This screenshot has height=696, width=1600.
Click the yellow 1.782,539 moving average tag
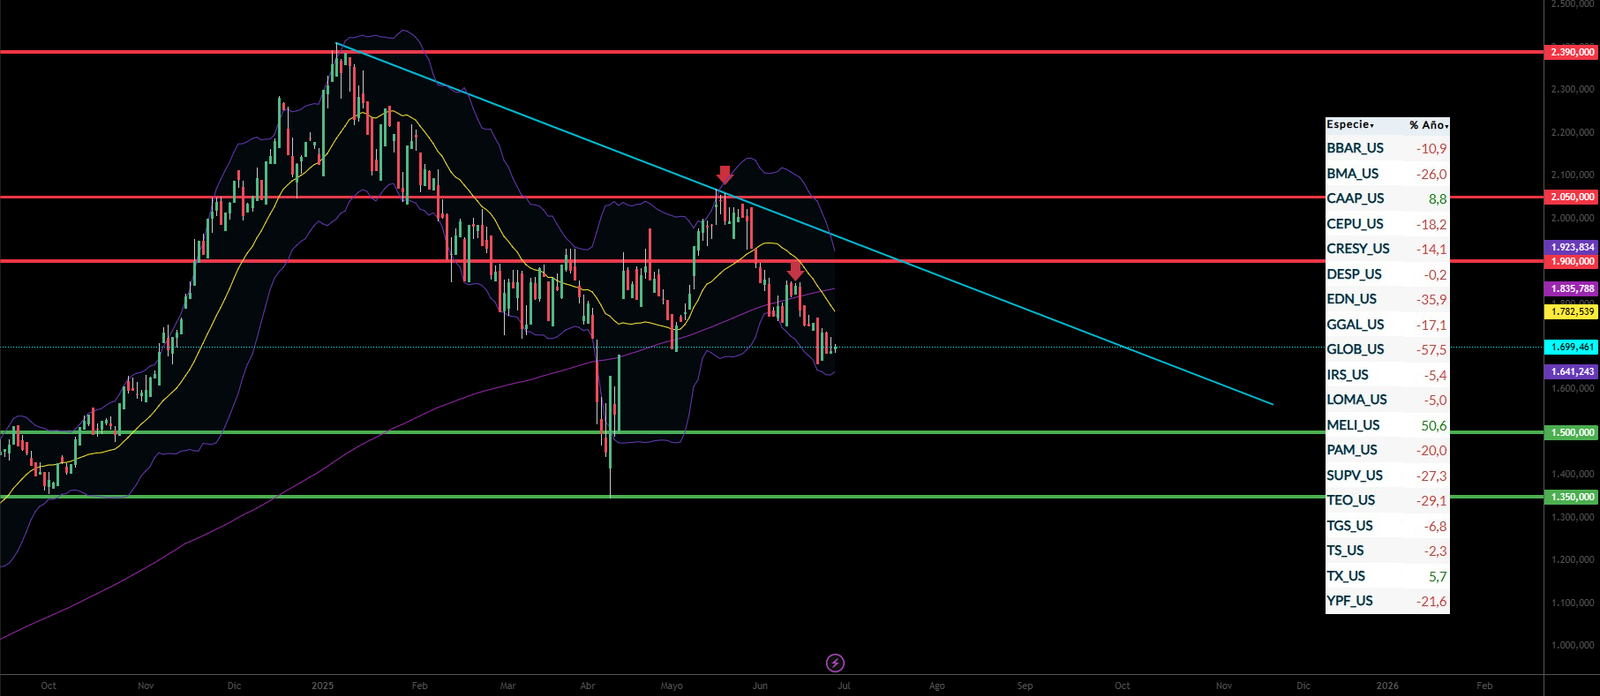tap(1572, 312)
